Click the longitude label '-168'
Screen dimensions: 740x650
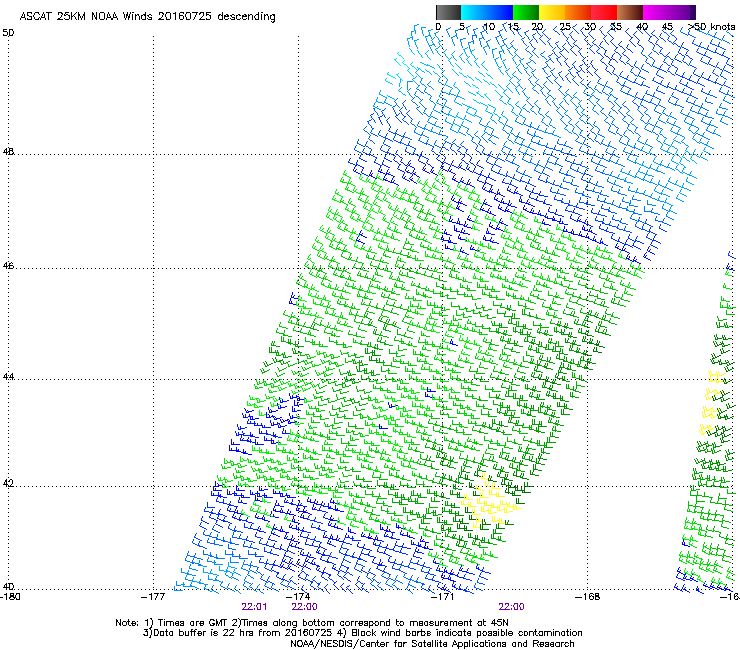[588, 597]
